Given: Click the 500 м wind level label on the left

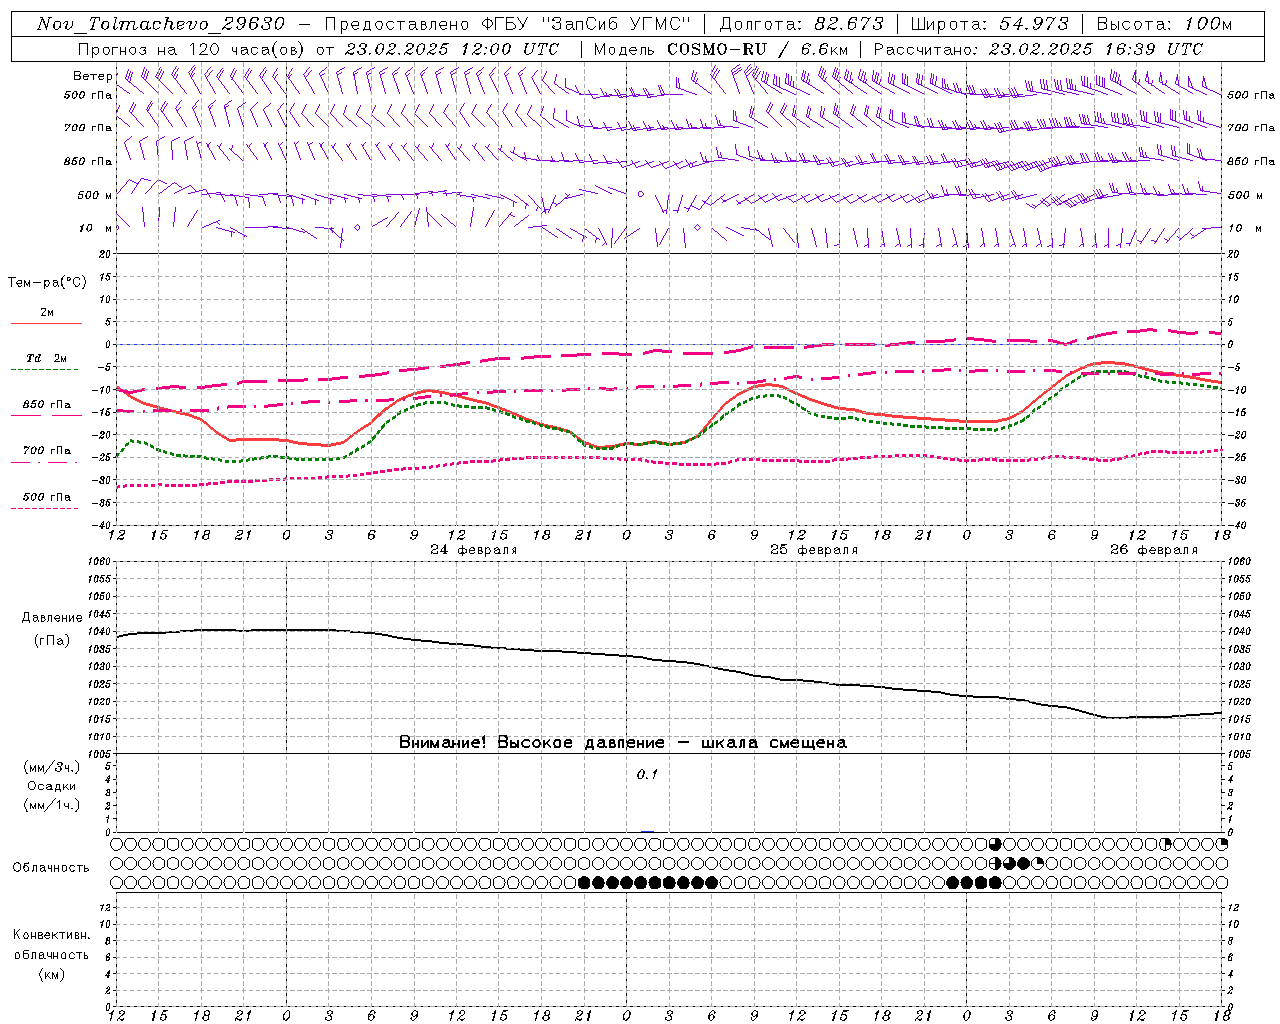Looking at the screenshot, I should coord(95,195).
